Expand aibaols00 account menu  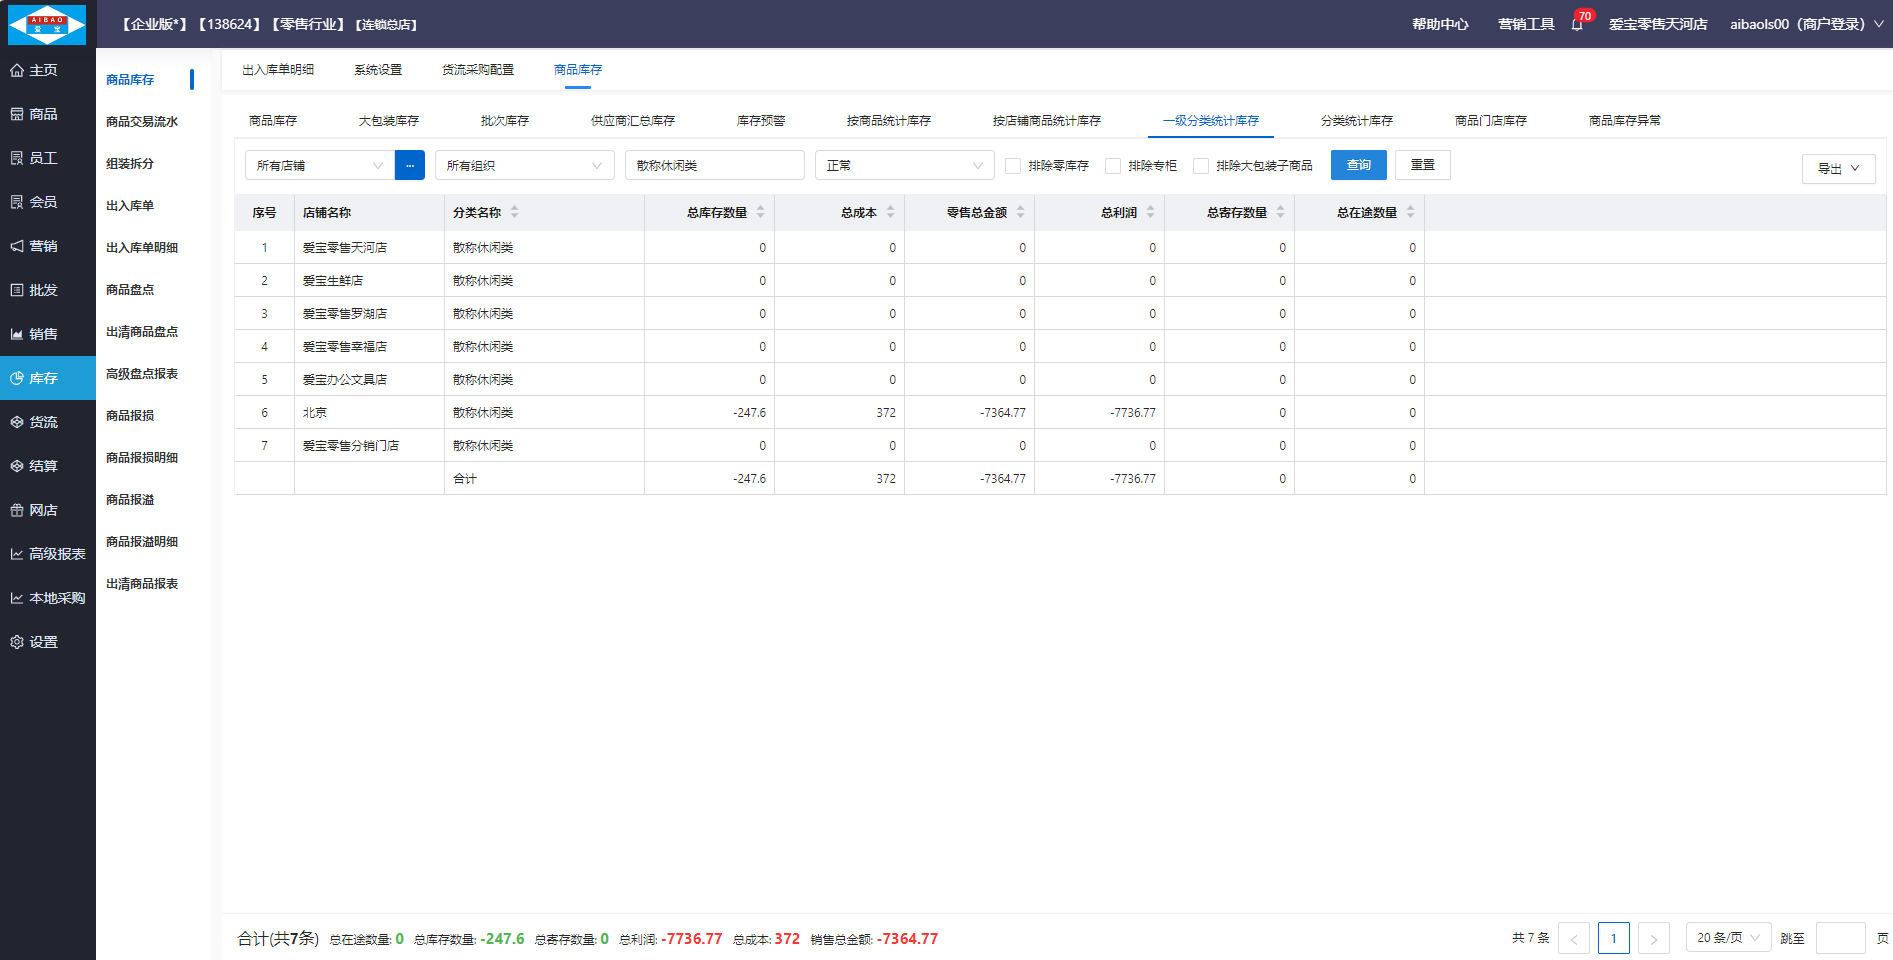(1806, 24)
